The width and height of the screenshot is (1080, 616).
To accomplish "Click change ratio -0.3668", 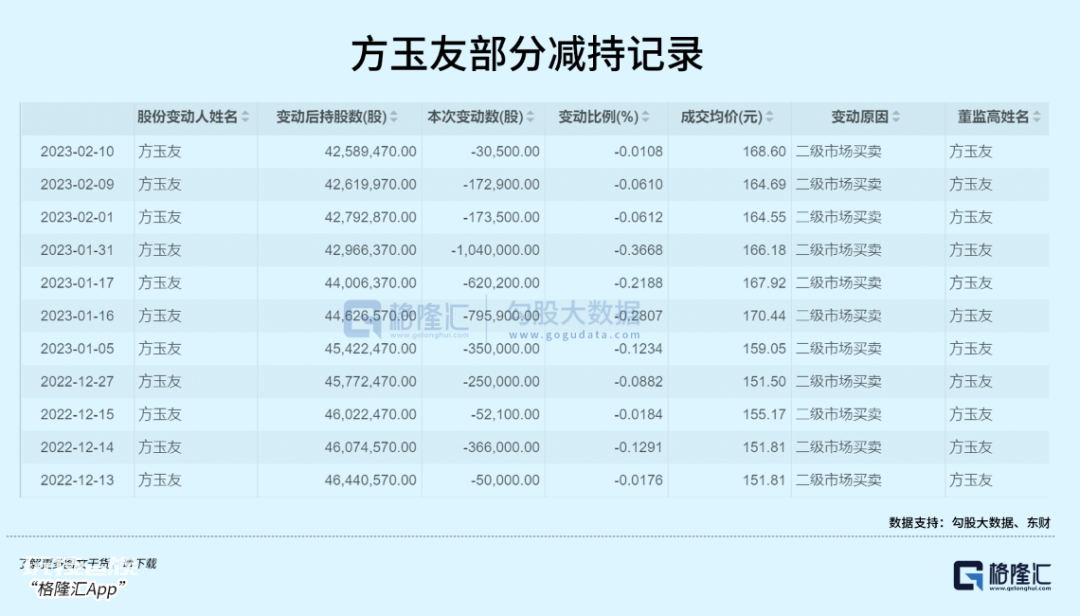I will coord(638,250).
